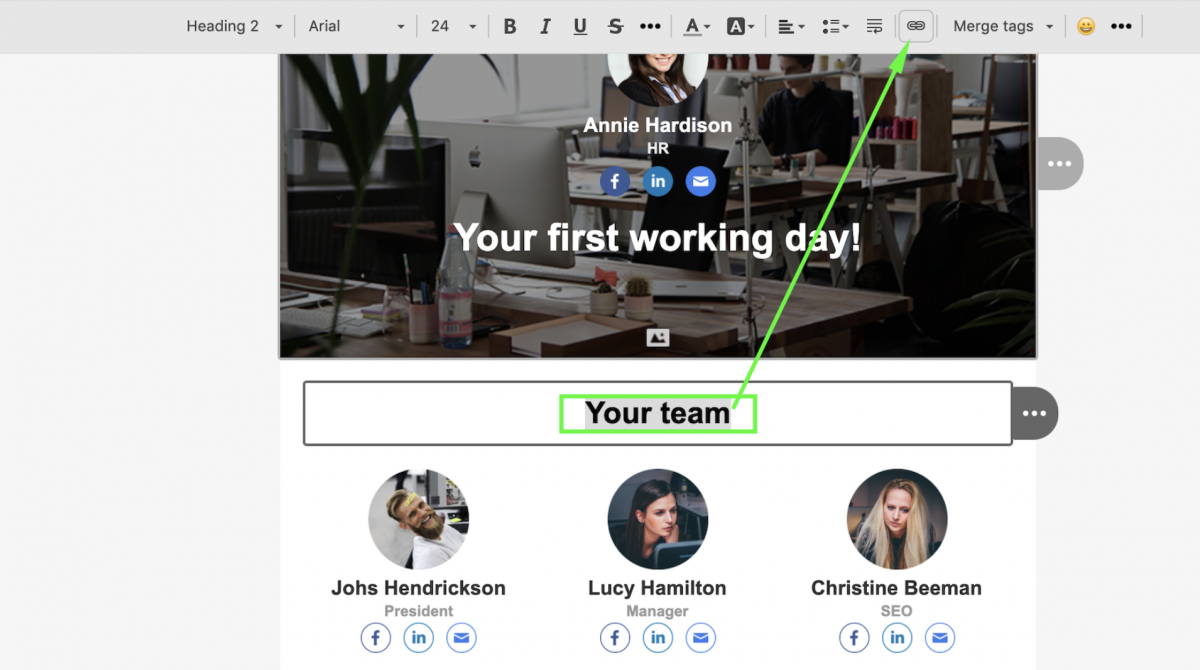The width and height of the screenshot is (1200, 670).
Task: Click Lucy Hamilton's LinkedIn icon
Action: tap(657, 637)
